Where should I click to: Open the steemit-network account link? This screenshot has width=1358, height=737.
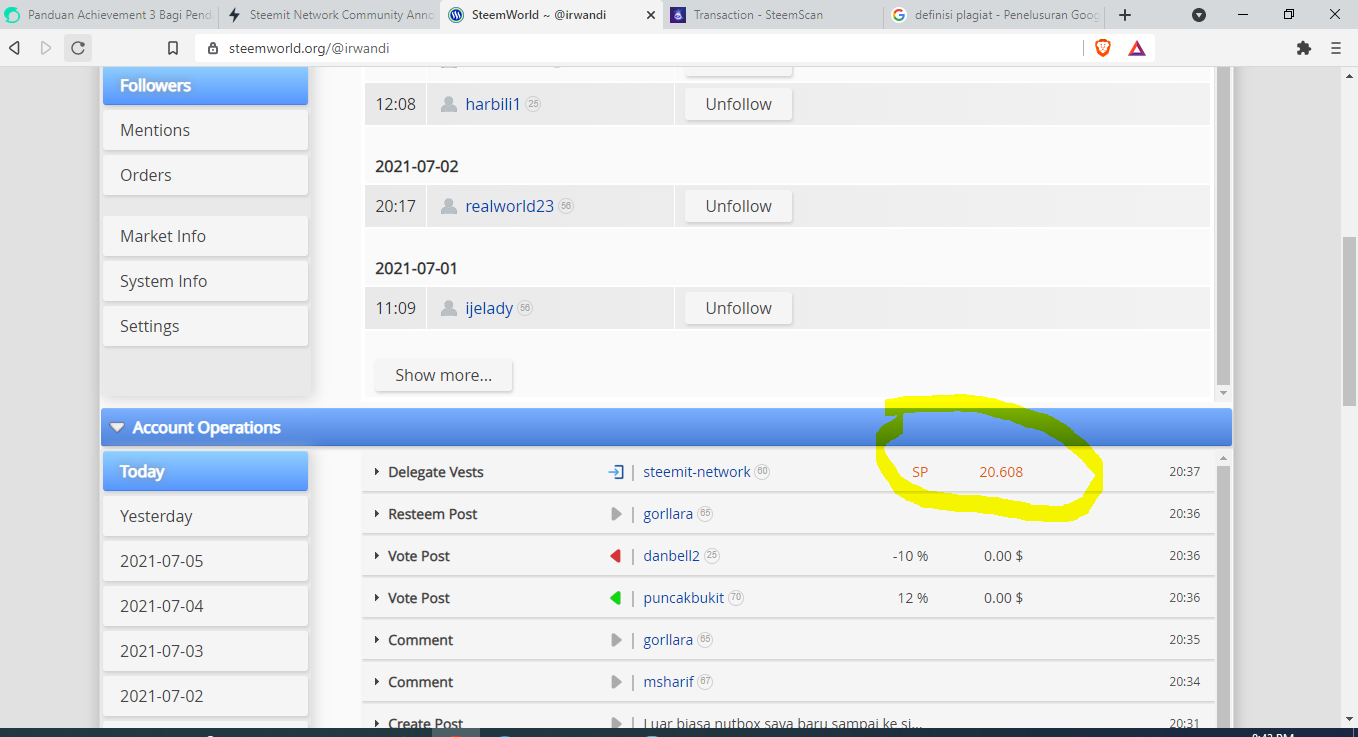(697, 472)
